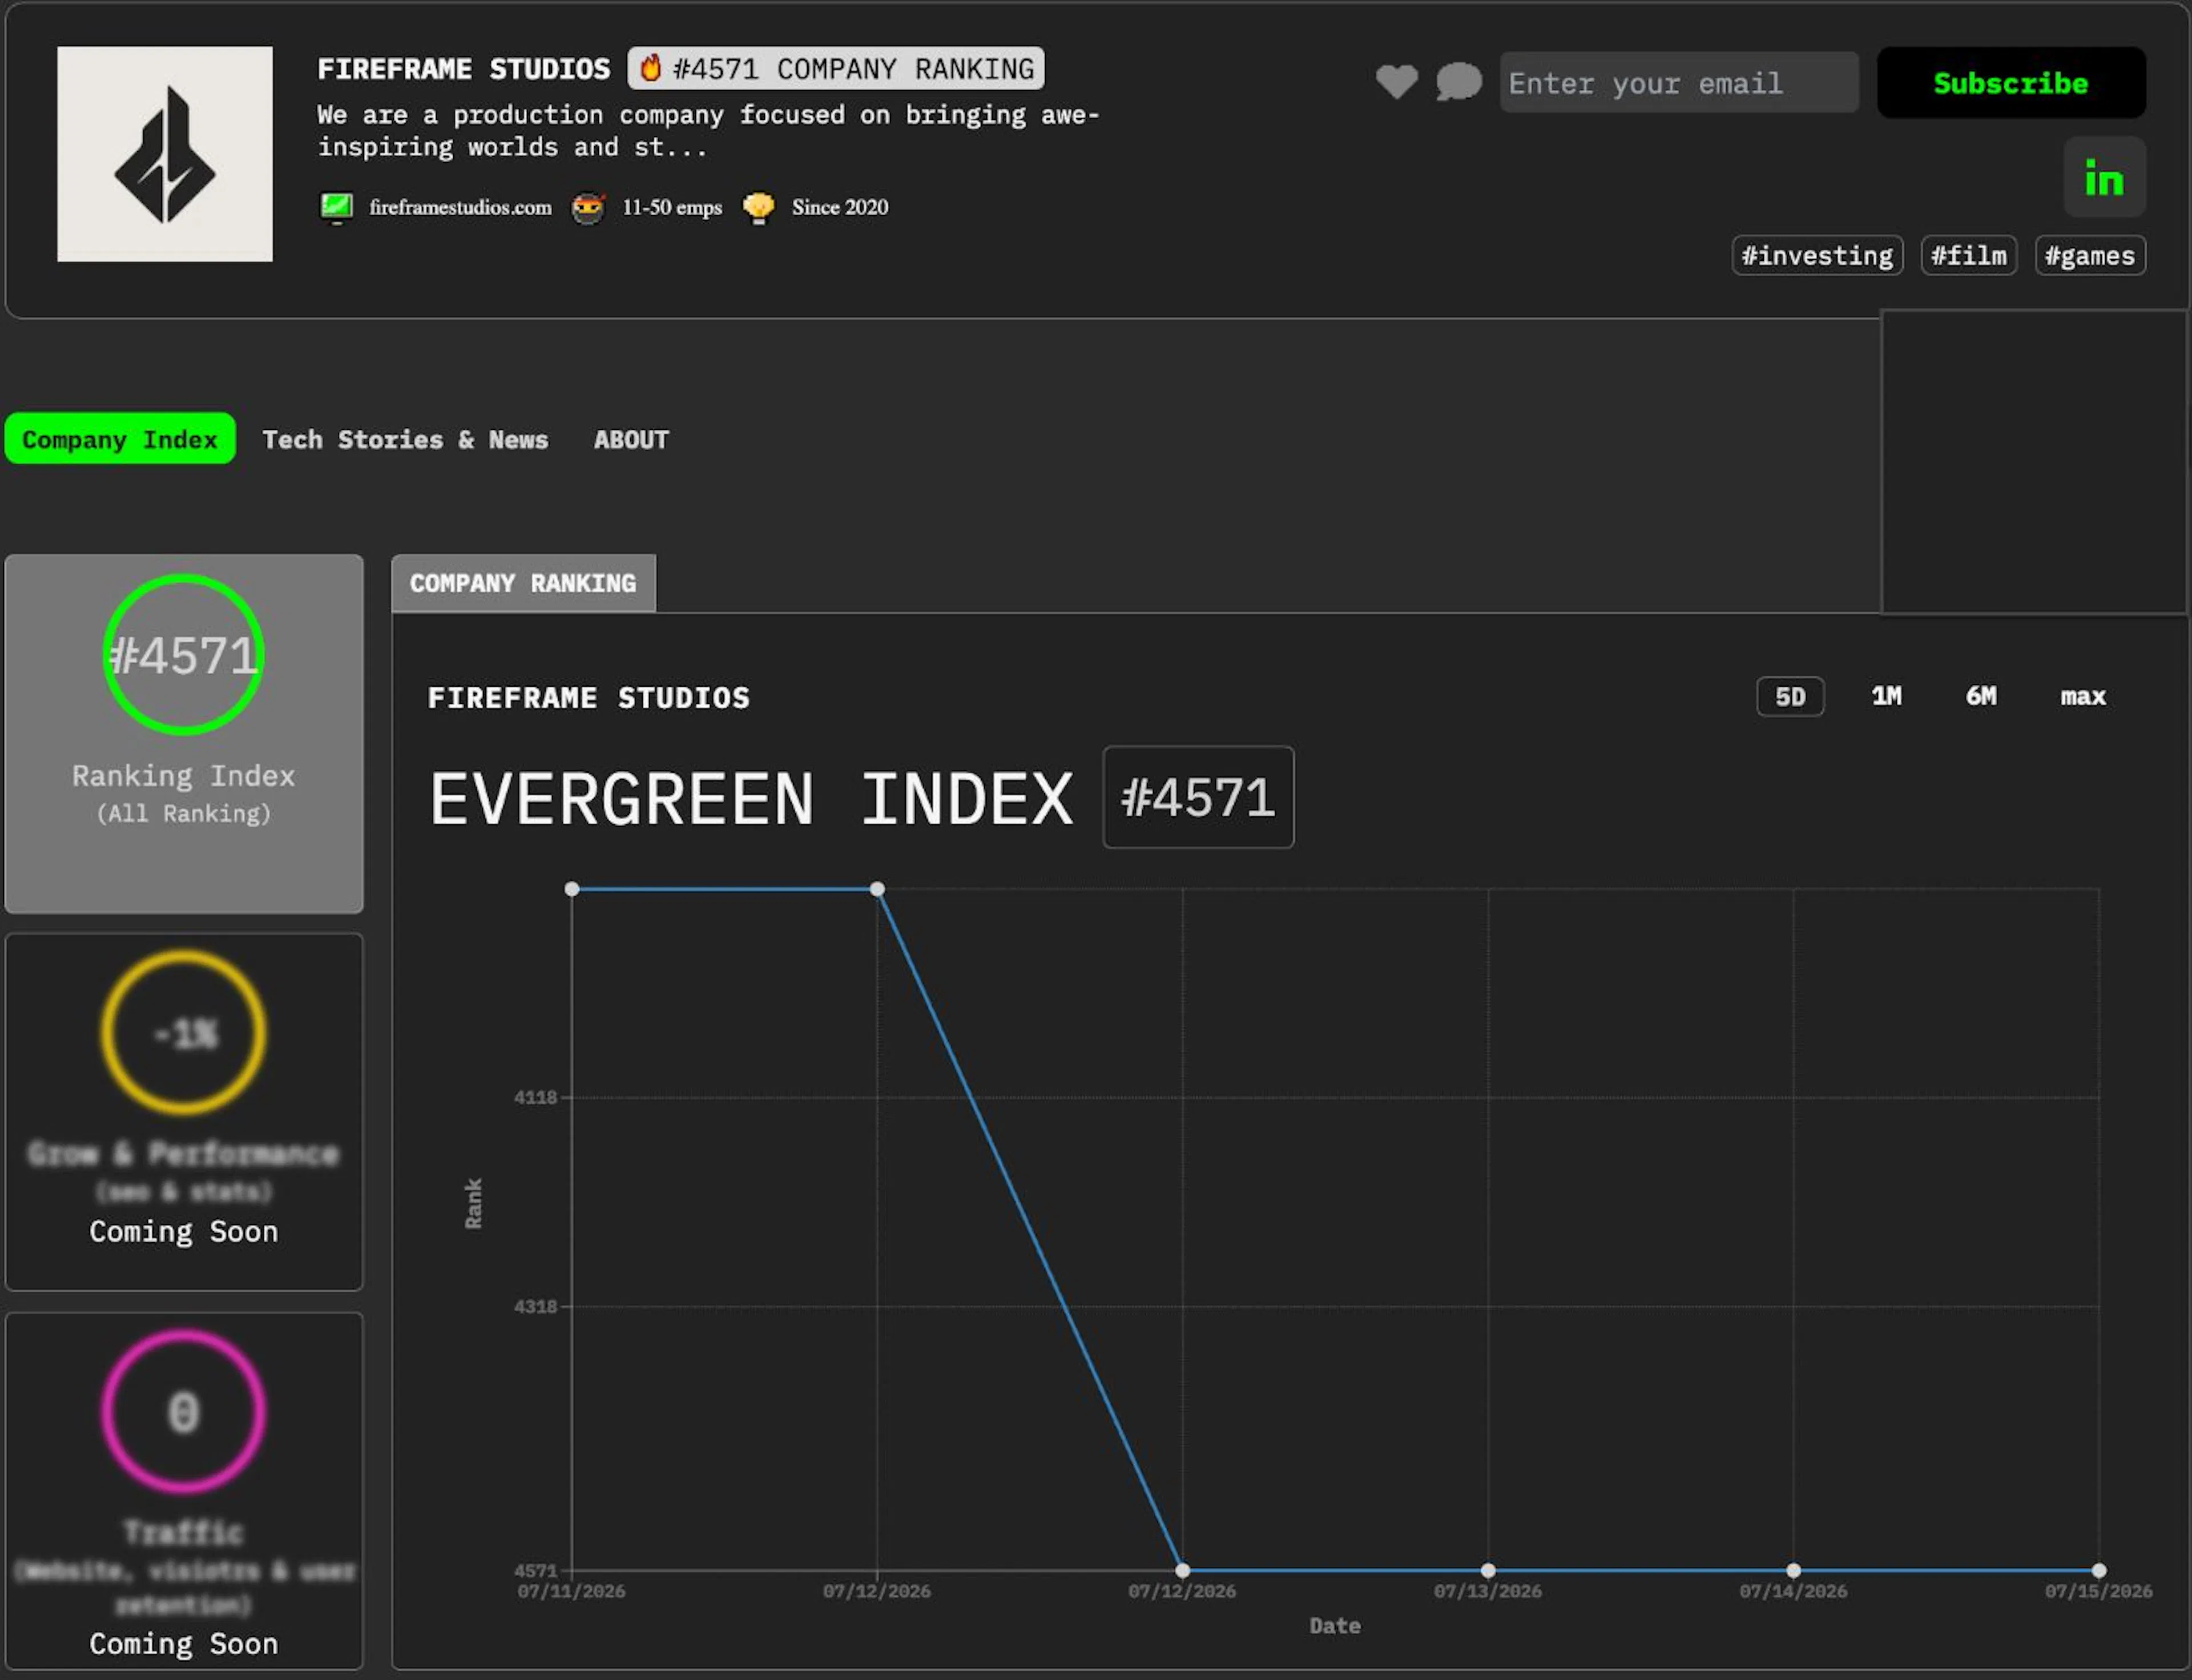Click the Subscribe button
This screenshot has width=2192, height=1680.
click(x=2011, y=83)
